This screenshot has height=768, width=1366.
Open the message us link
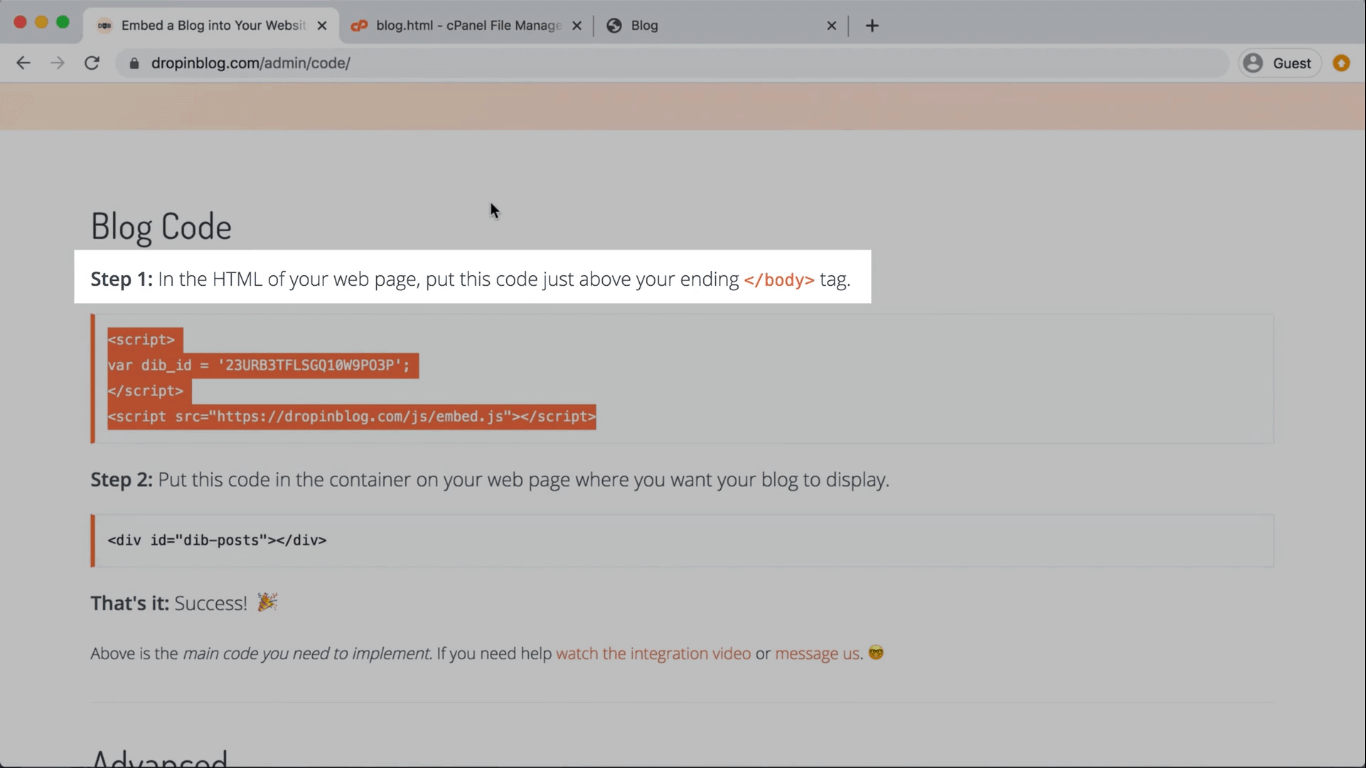pyautogui.click(x=817, y=653)
